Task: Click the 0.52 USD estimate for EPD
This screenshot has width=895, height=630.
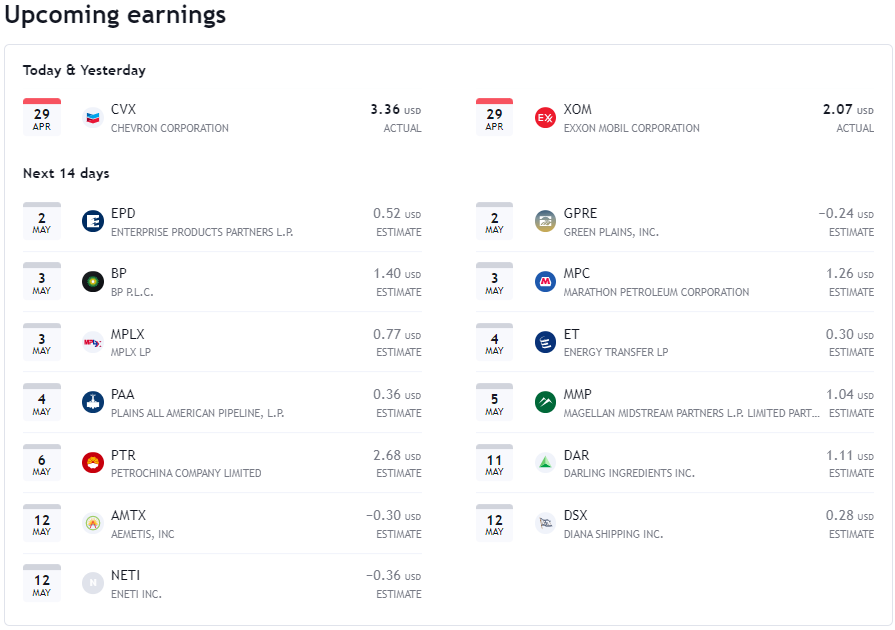Action: [397, 213]
